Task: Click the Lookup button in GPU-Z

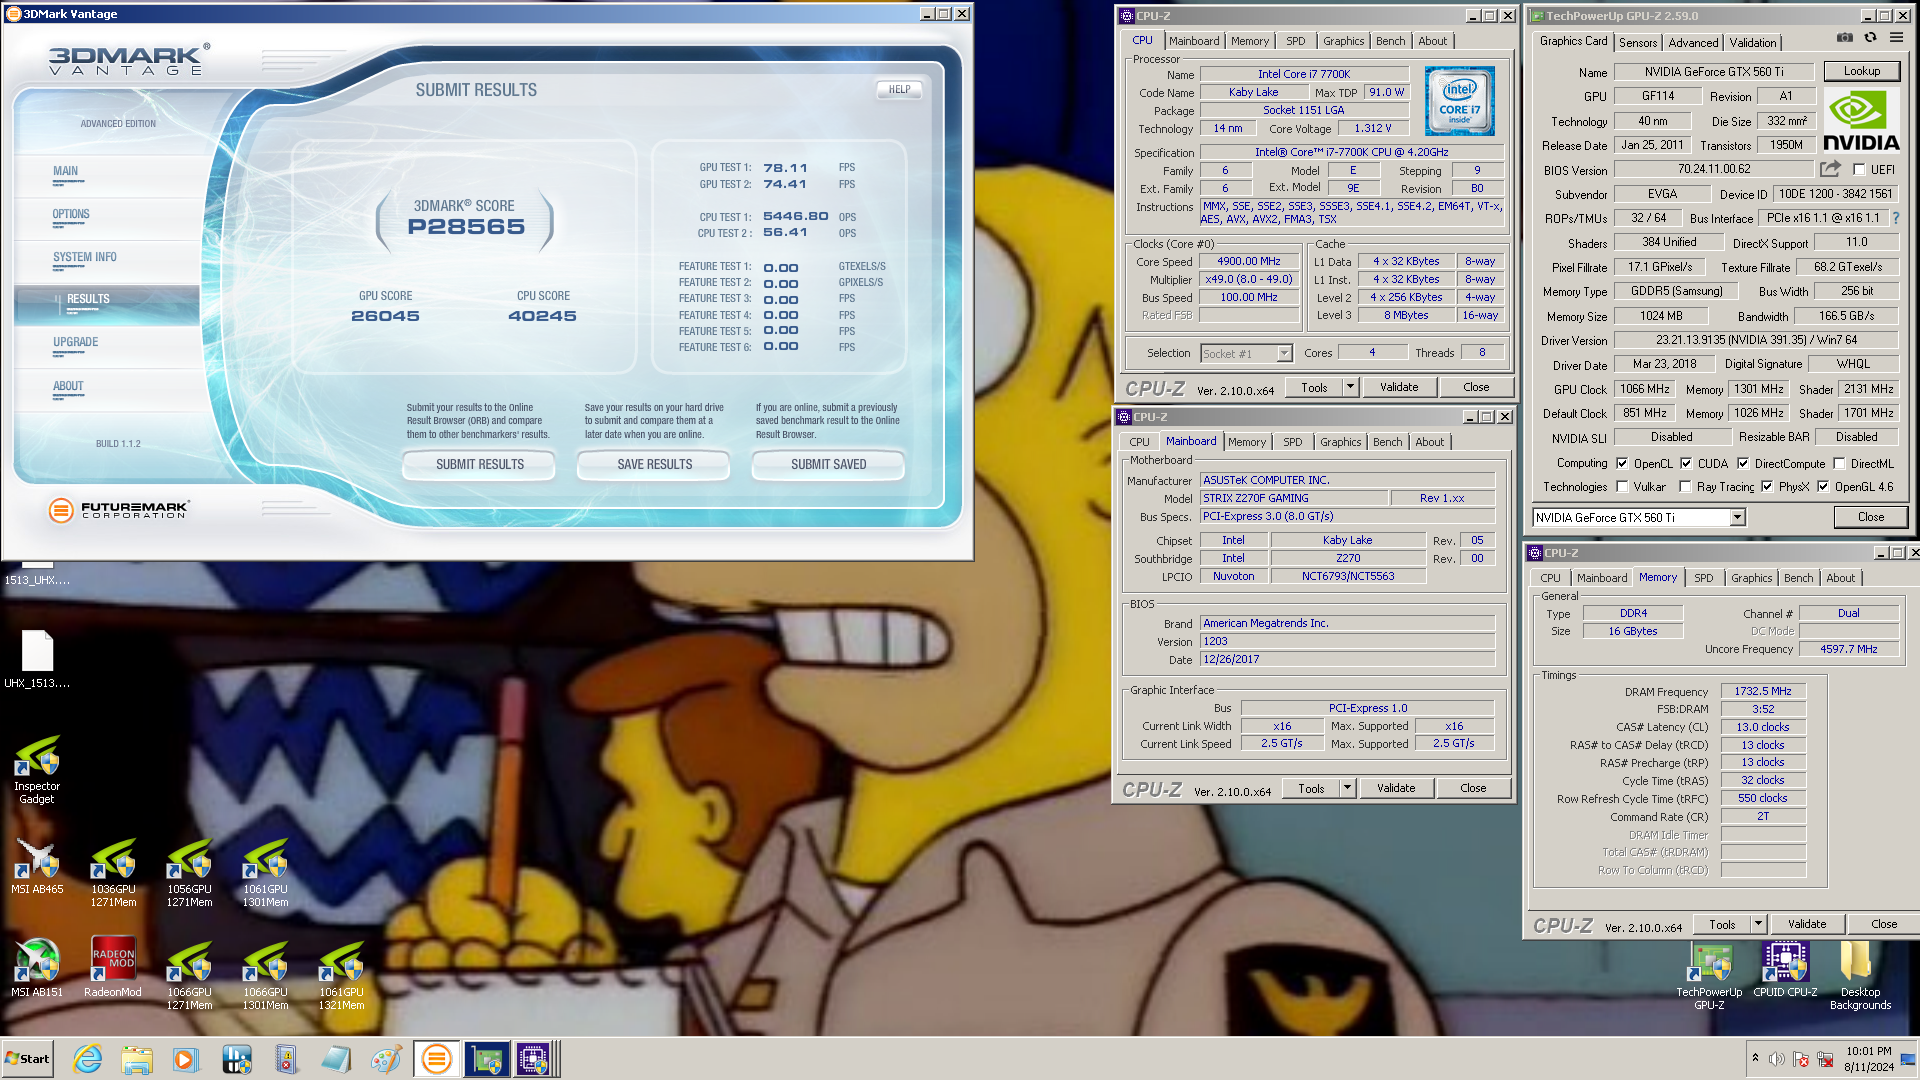Action: point(1861,71)
